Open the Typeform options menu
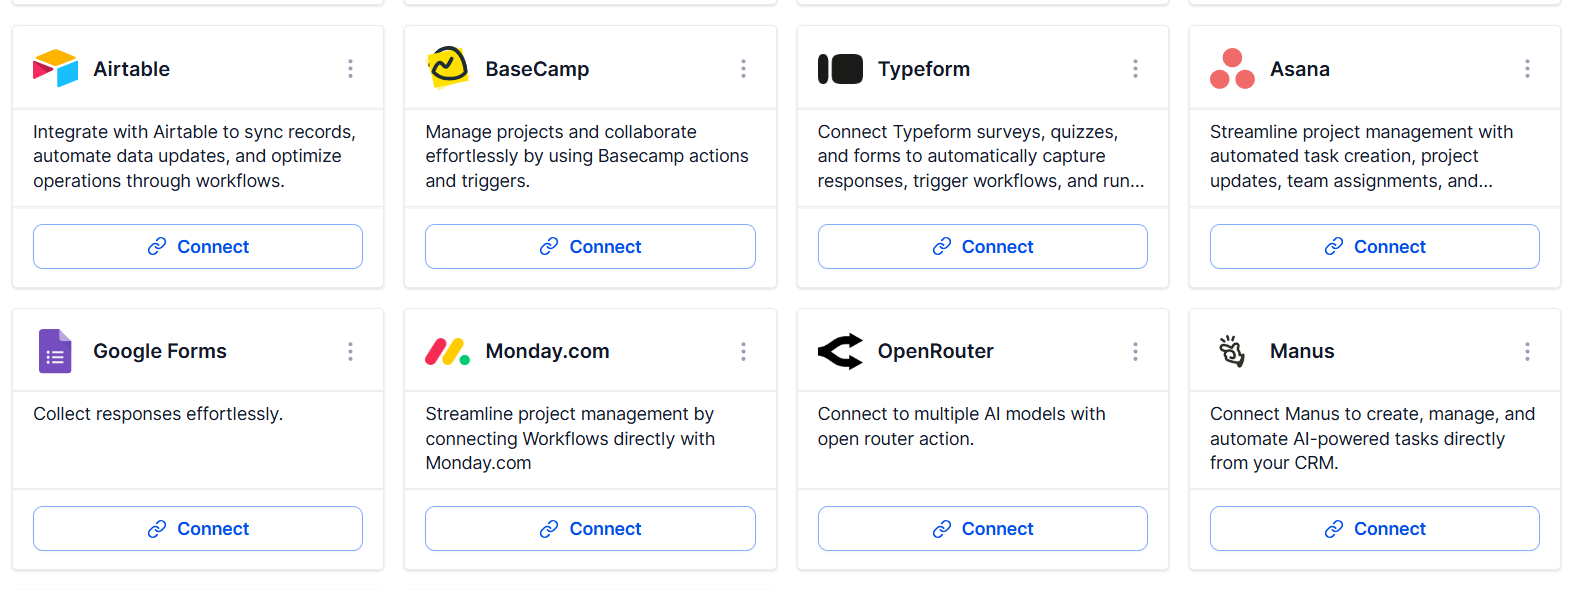 pyautogui.click(x=1135, y=68)
